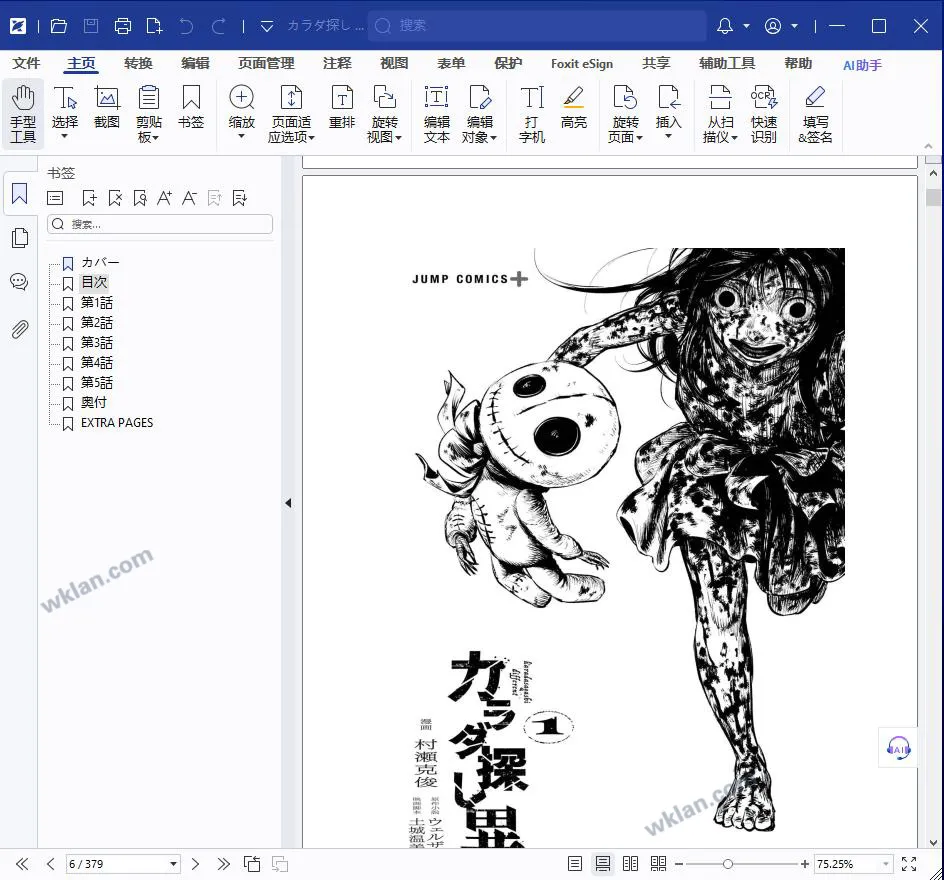Show the Bookmarks panel
Viewport: 944px width, 880px height.
20,194
